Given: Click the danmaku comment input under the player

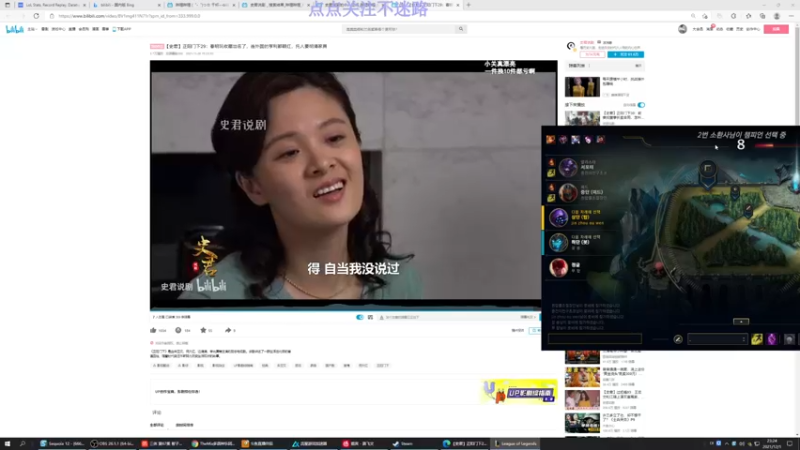Looking at the screenshot, I should tap(449, 317).
